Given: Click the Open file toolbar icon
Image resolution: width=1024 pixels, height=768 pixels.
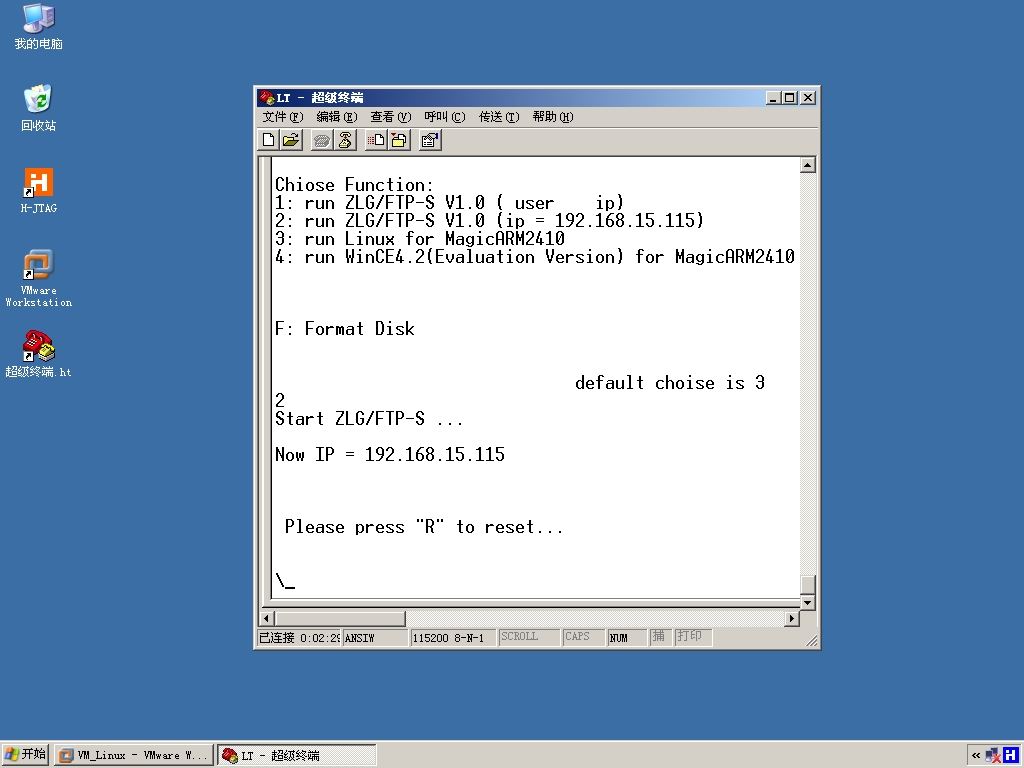Looking at the screenshot, I should 291,140.
